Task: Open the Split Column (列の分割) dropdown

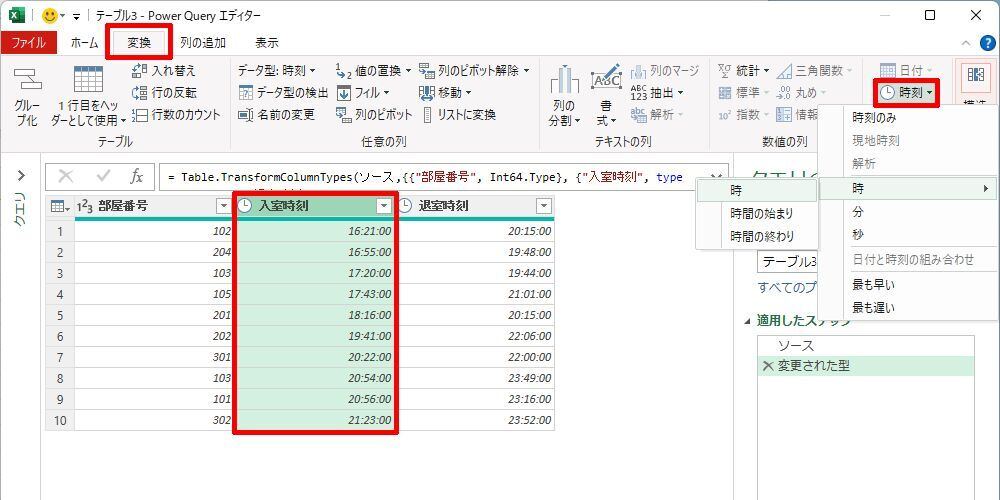Action: [564, 112]
